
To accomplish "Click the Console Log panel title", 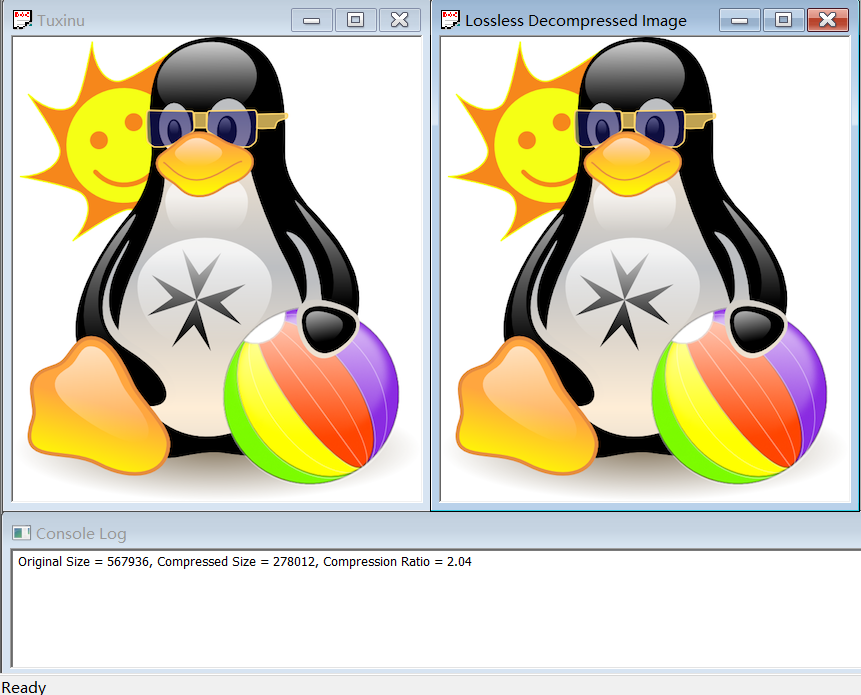I will [81, 534].
